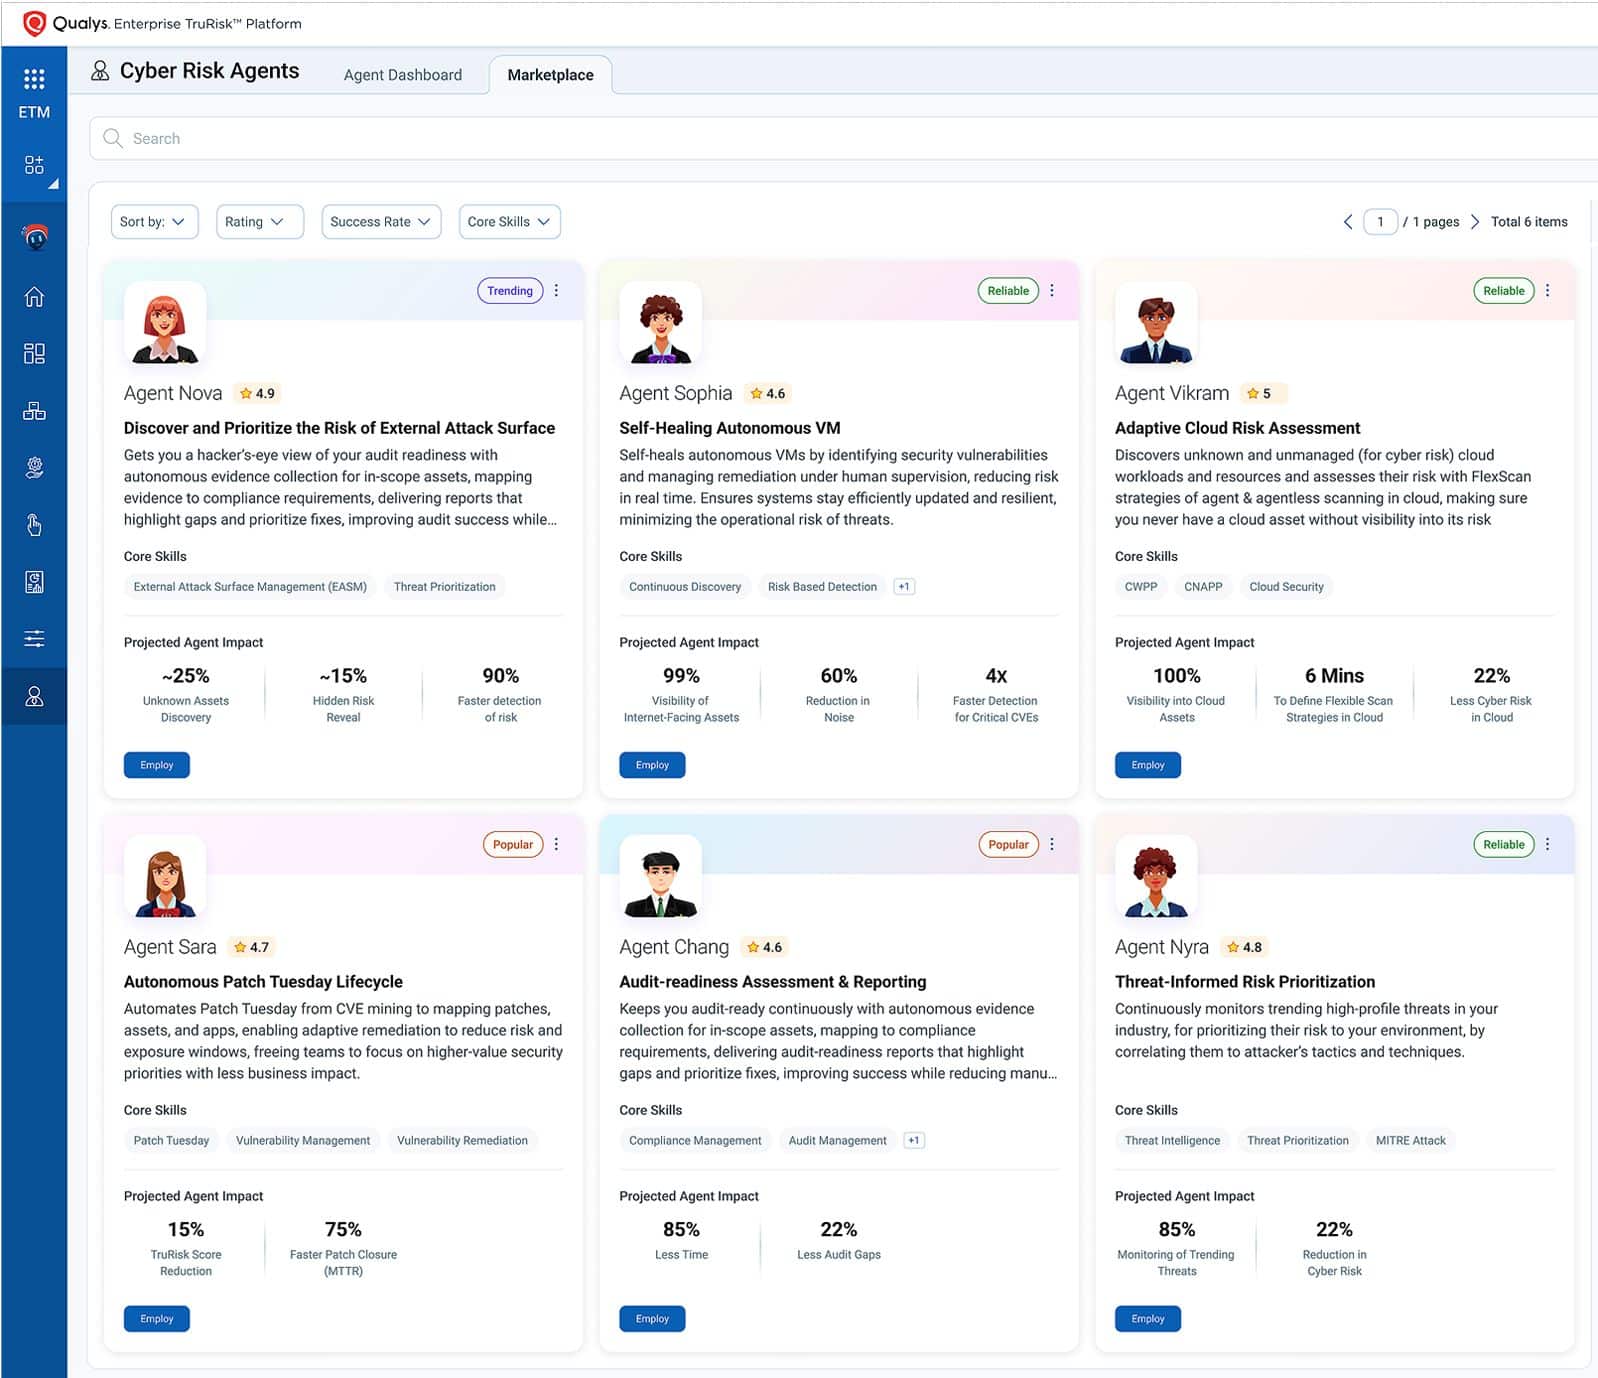Select the Marketplace tab

coord(550,75)
